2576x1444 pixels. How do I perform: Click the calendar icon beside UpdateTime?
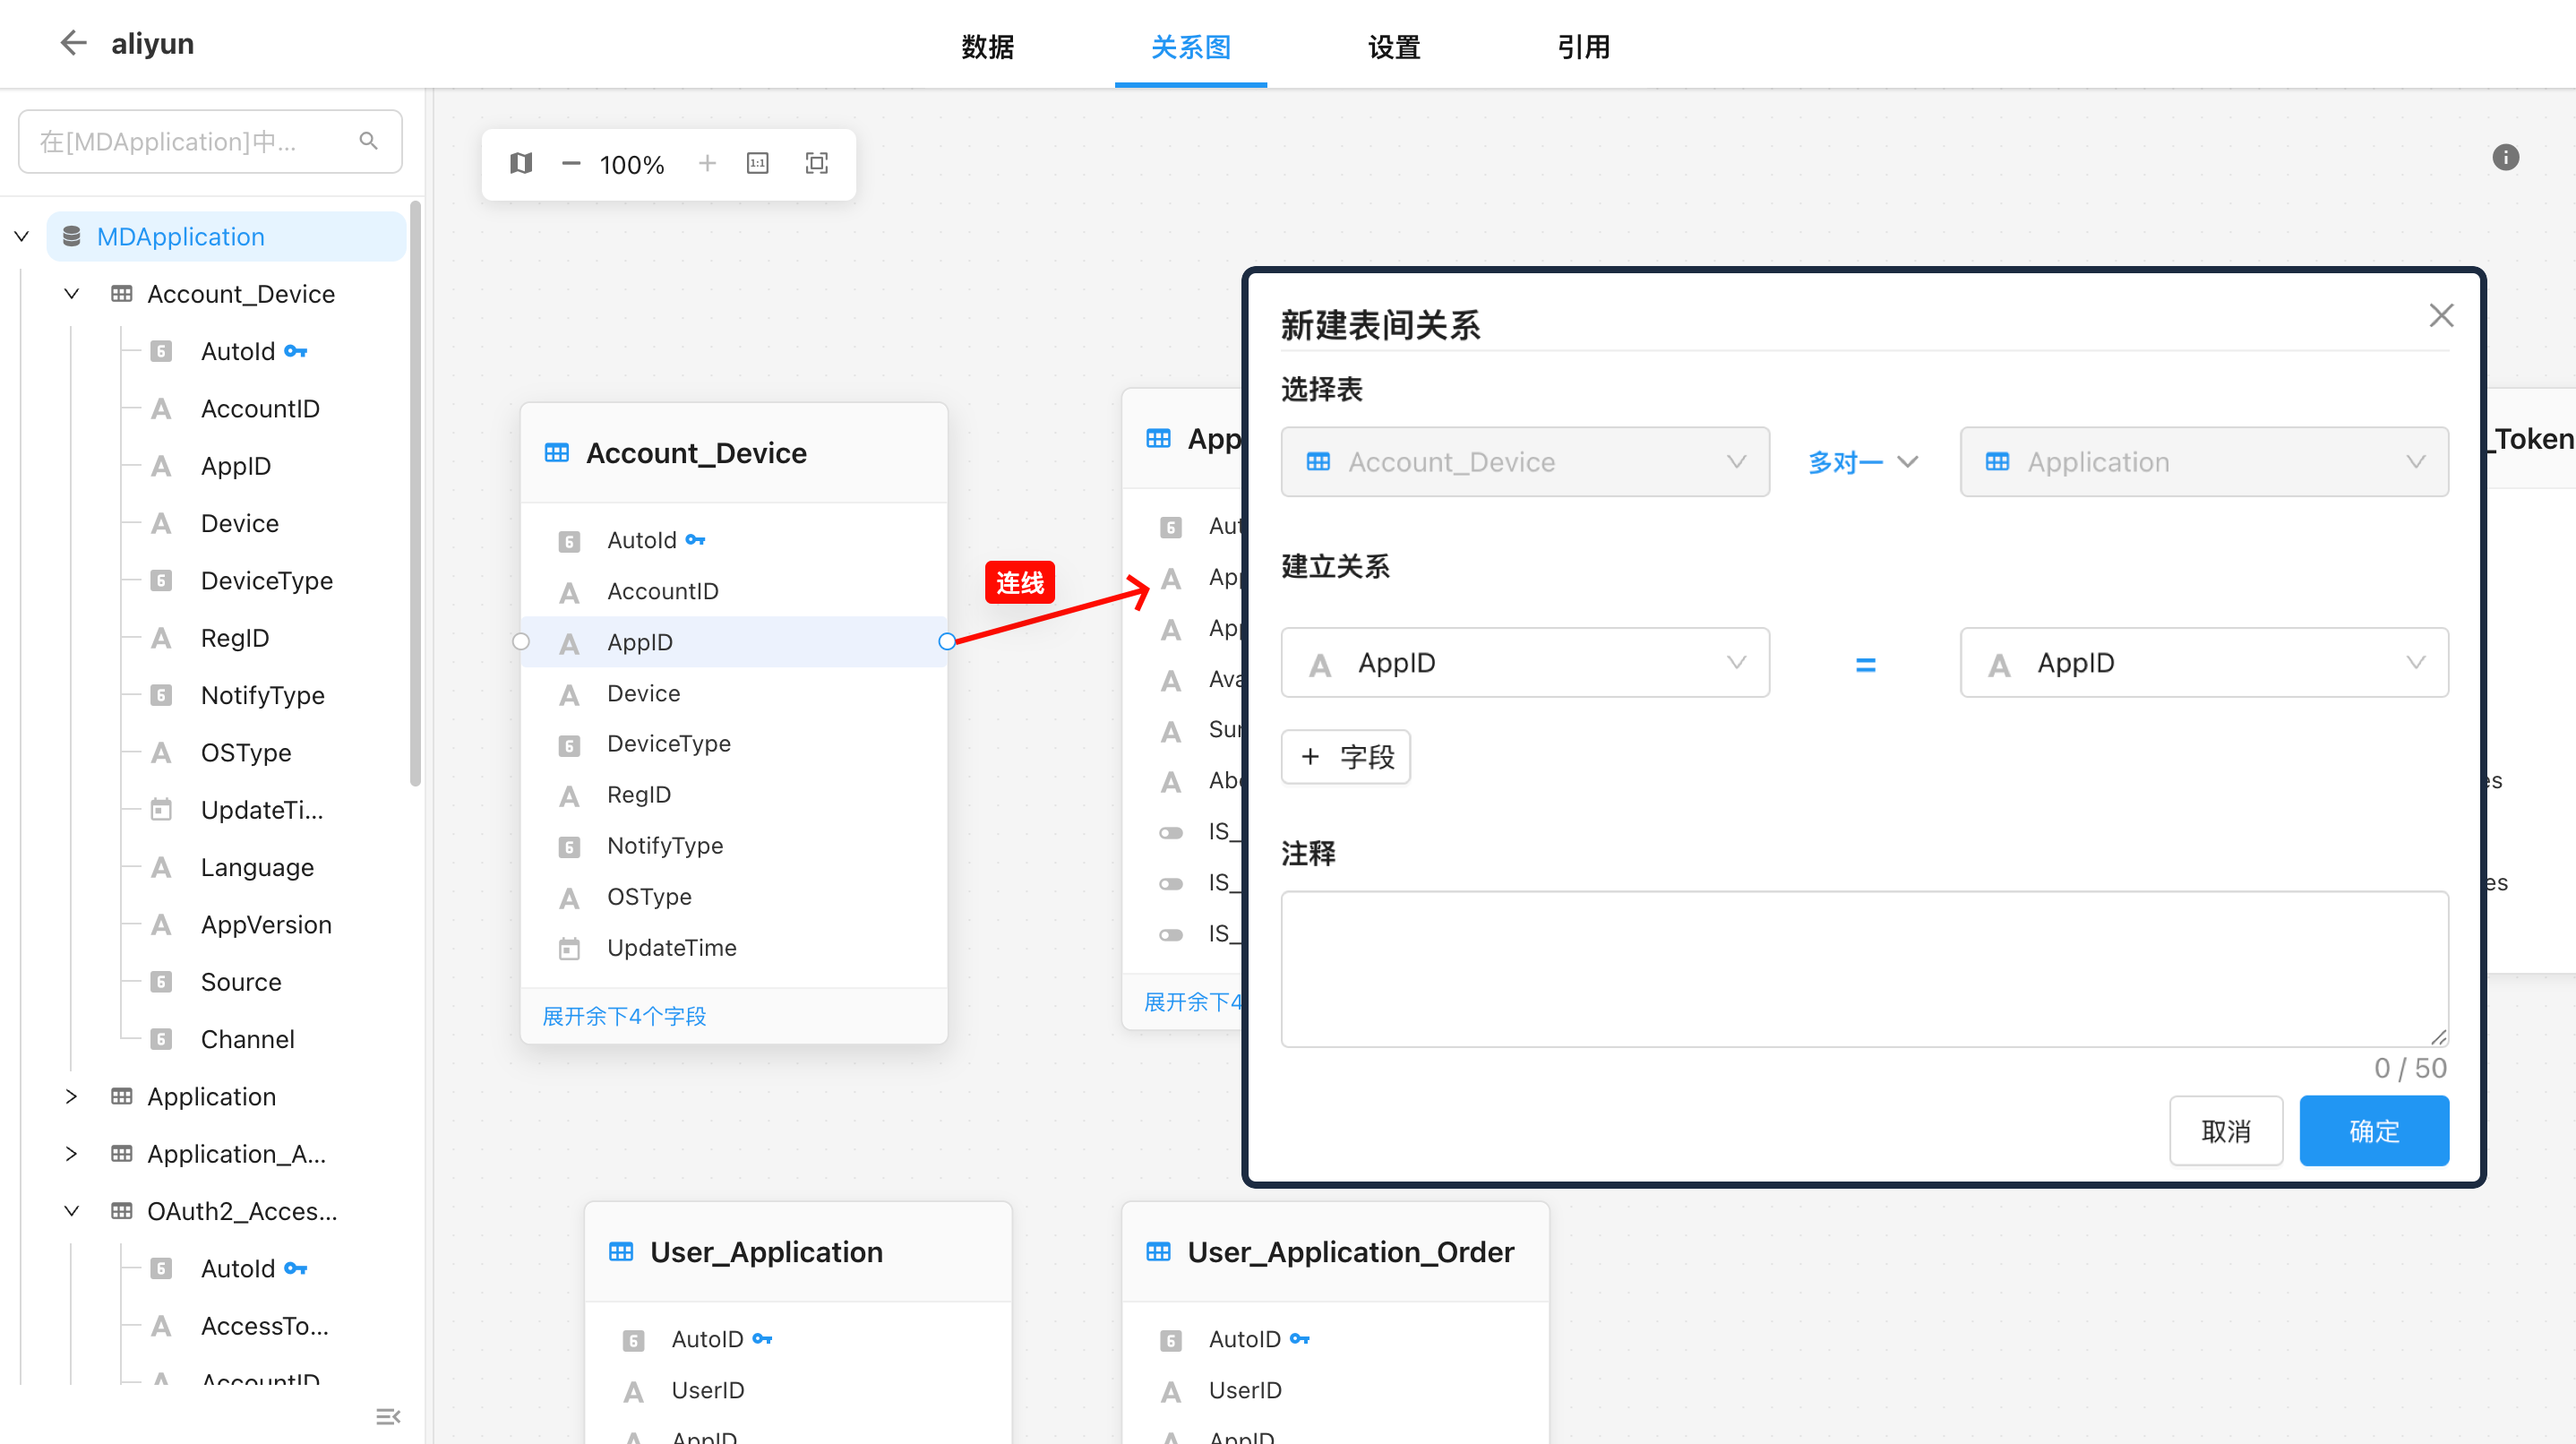pyautogui.click(x=569, y=948)
